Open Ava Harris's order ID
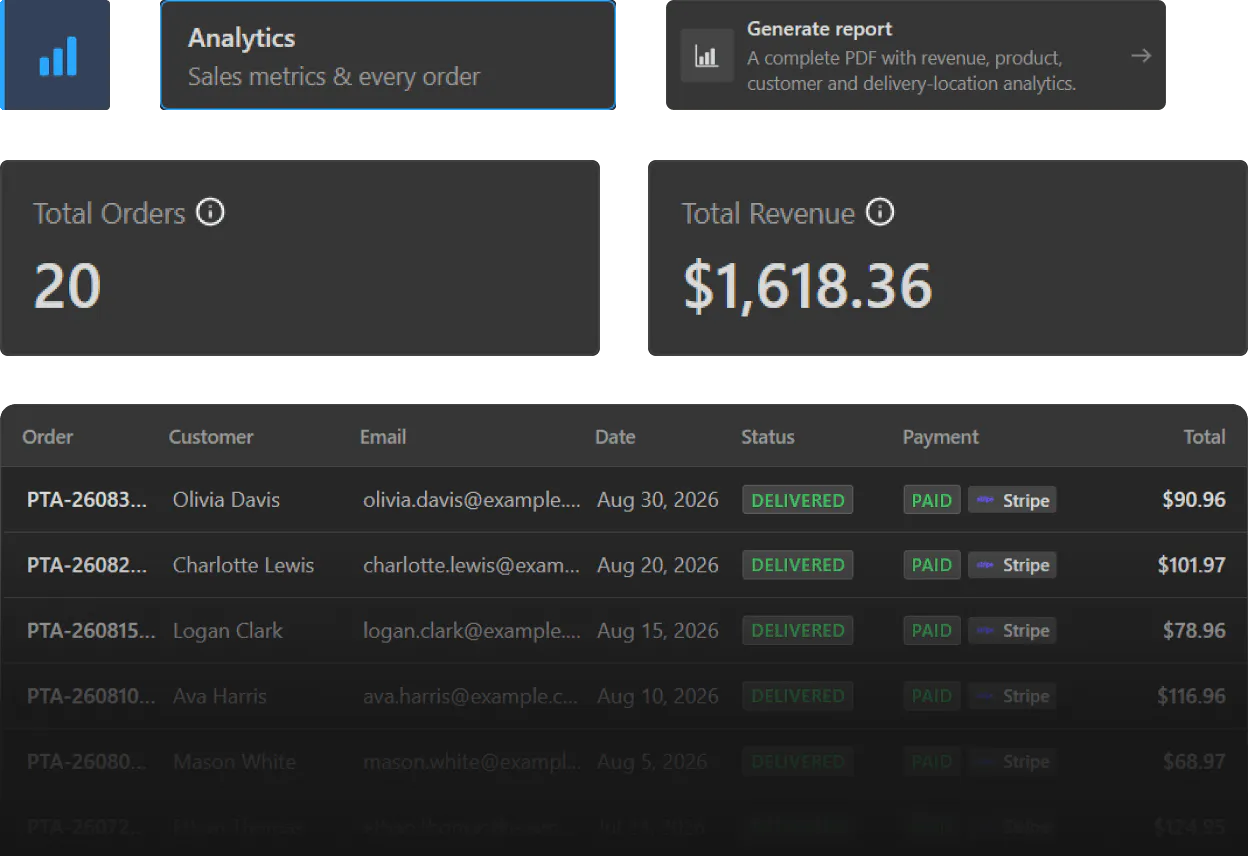Image resolution: width=1248 pixels, height=856 pixels. point(91,696)
